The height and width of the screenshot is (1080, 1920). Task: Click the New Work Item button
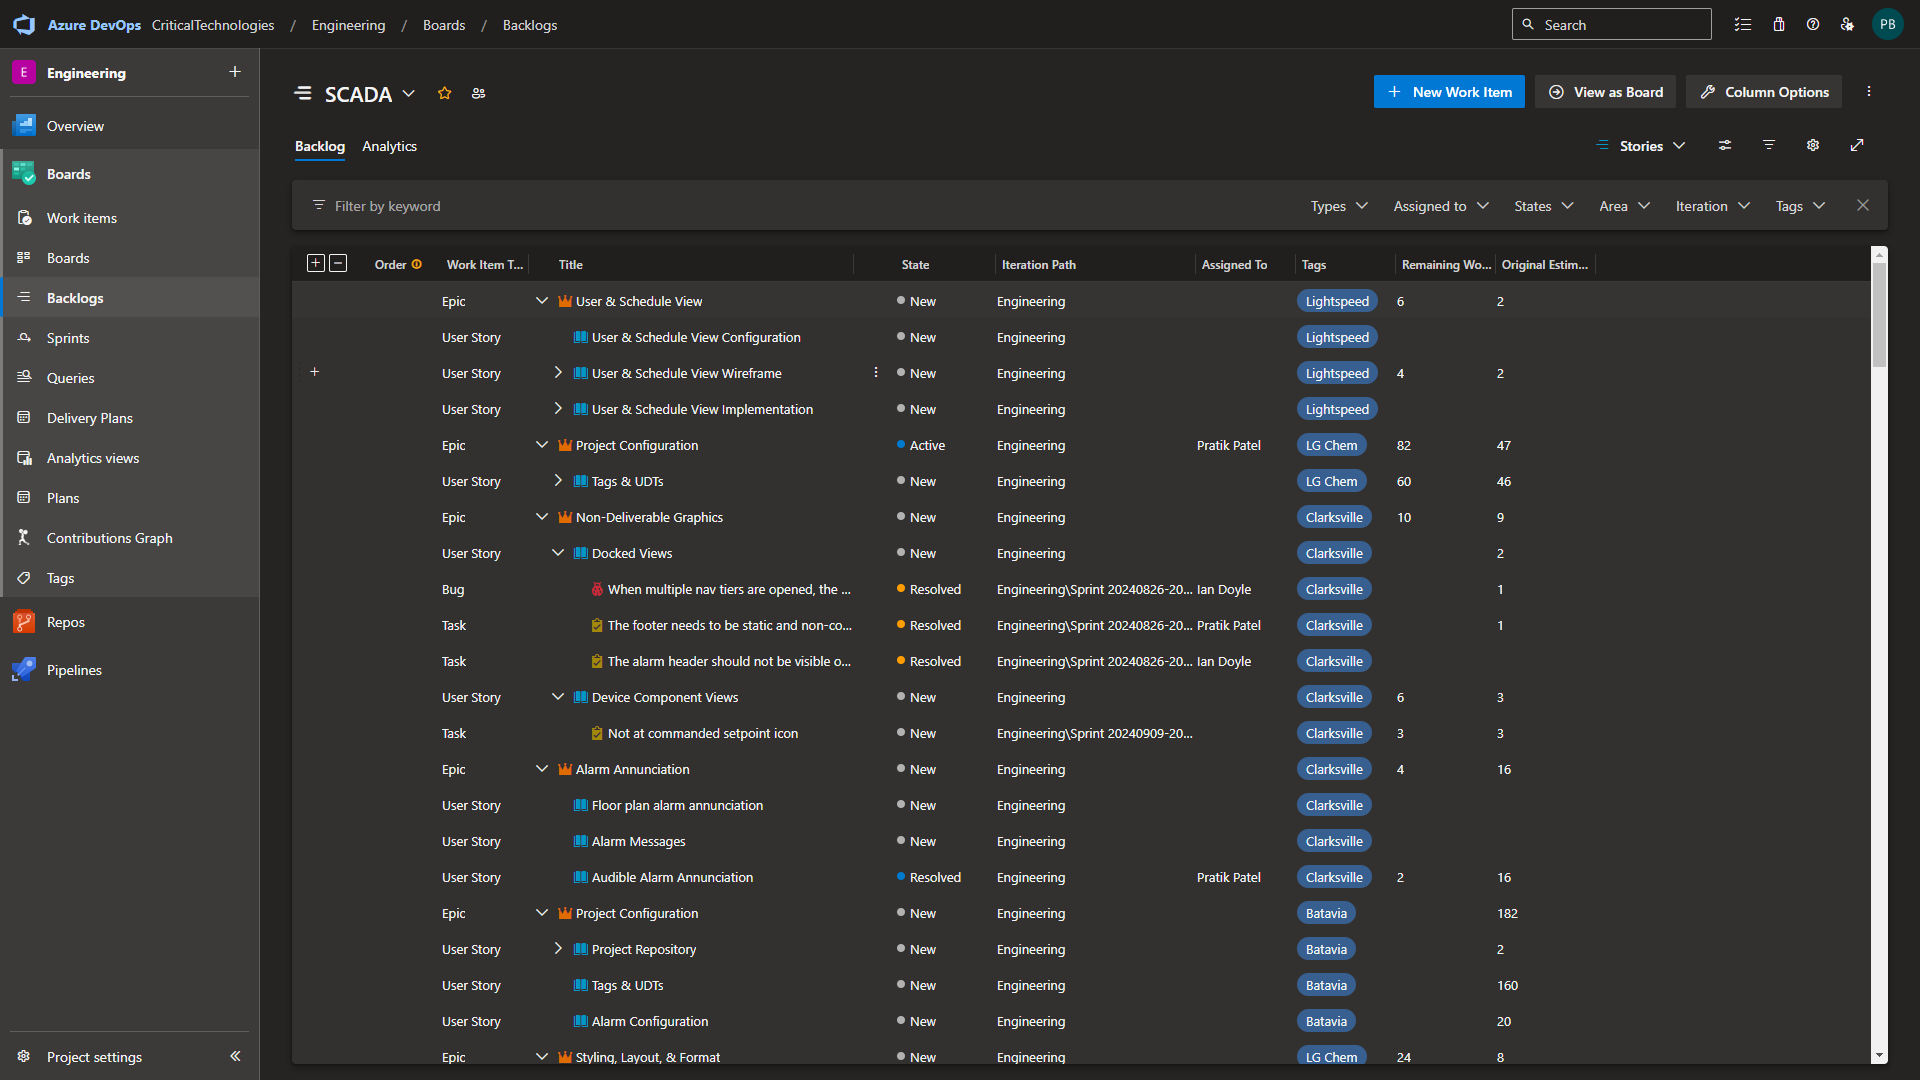pos(1449,92)
